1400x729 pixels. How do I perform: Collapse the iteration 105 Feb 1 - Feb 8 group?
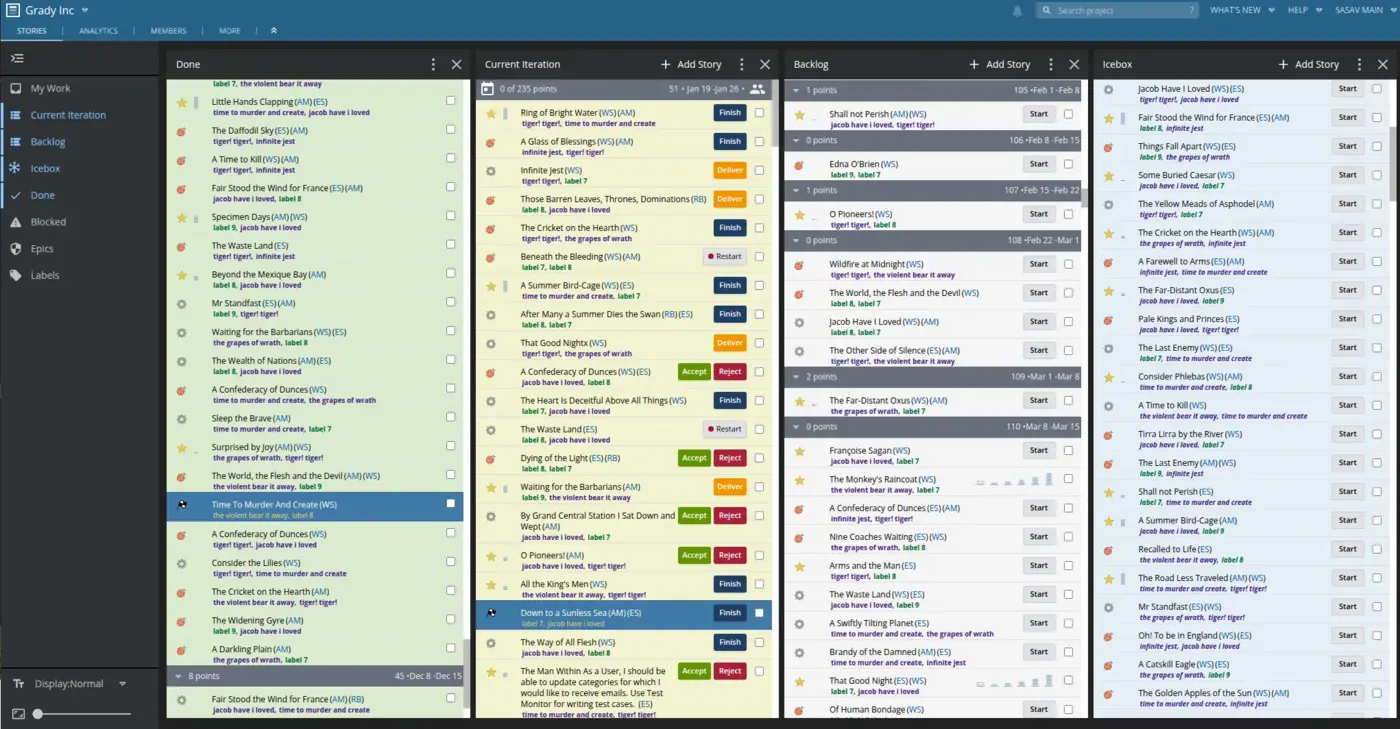tap(796, 90)
